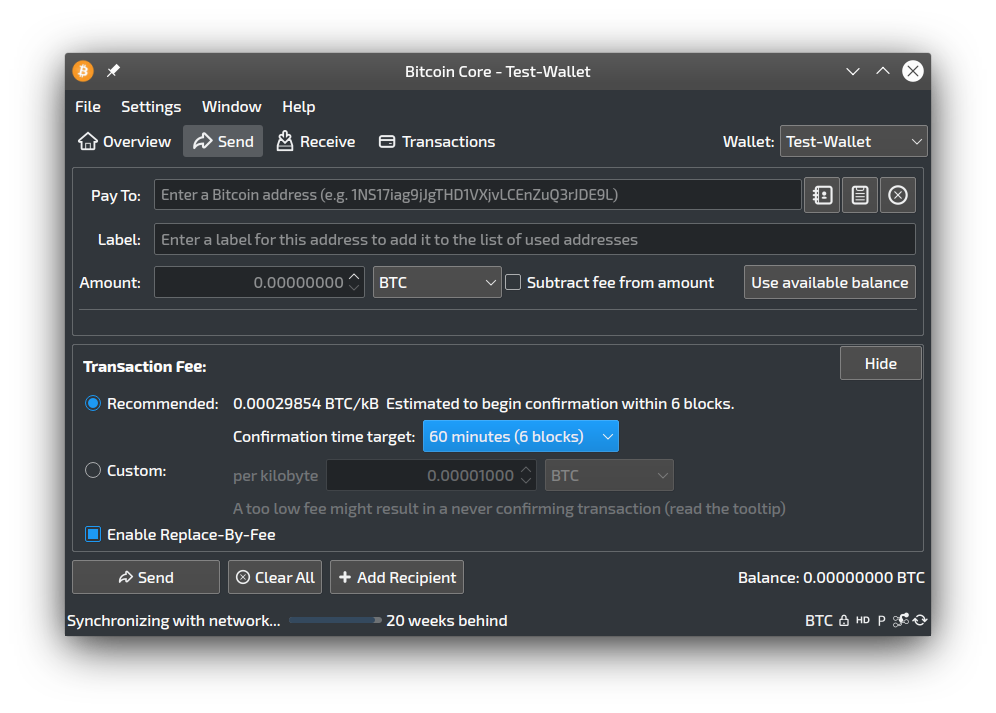
Task: Click the wallet encryption lock icon in status bar
Action: coord(844,620)
